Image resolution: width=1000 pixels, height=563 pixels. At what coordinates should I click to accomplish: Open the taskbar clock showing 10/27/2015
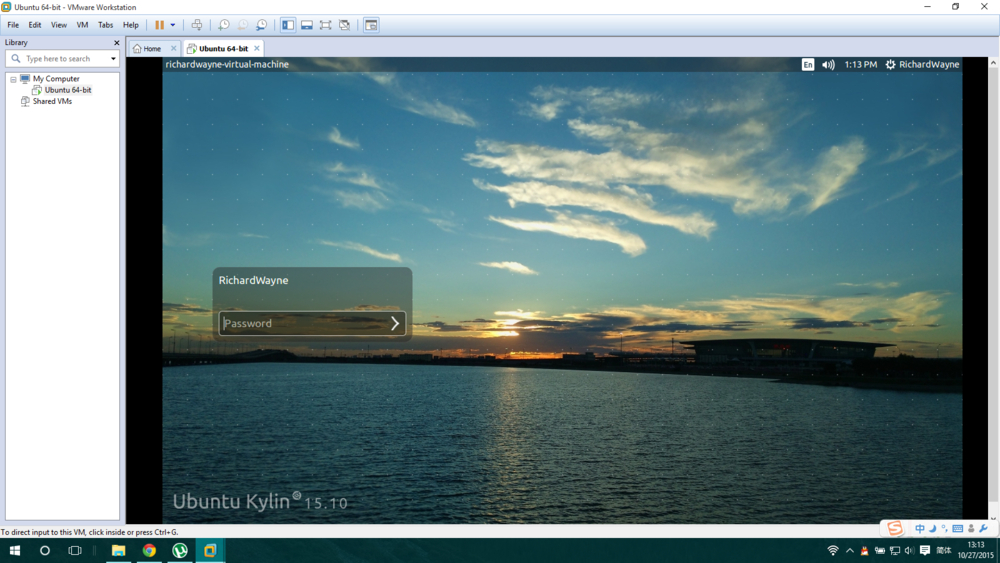coord(976,550)
